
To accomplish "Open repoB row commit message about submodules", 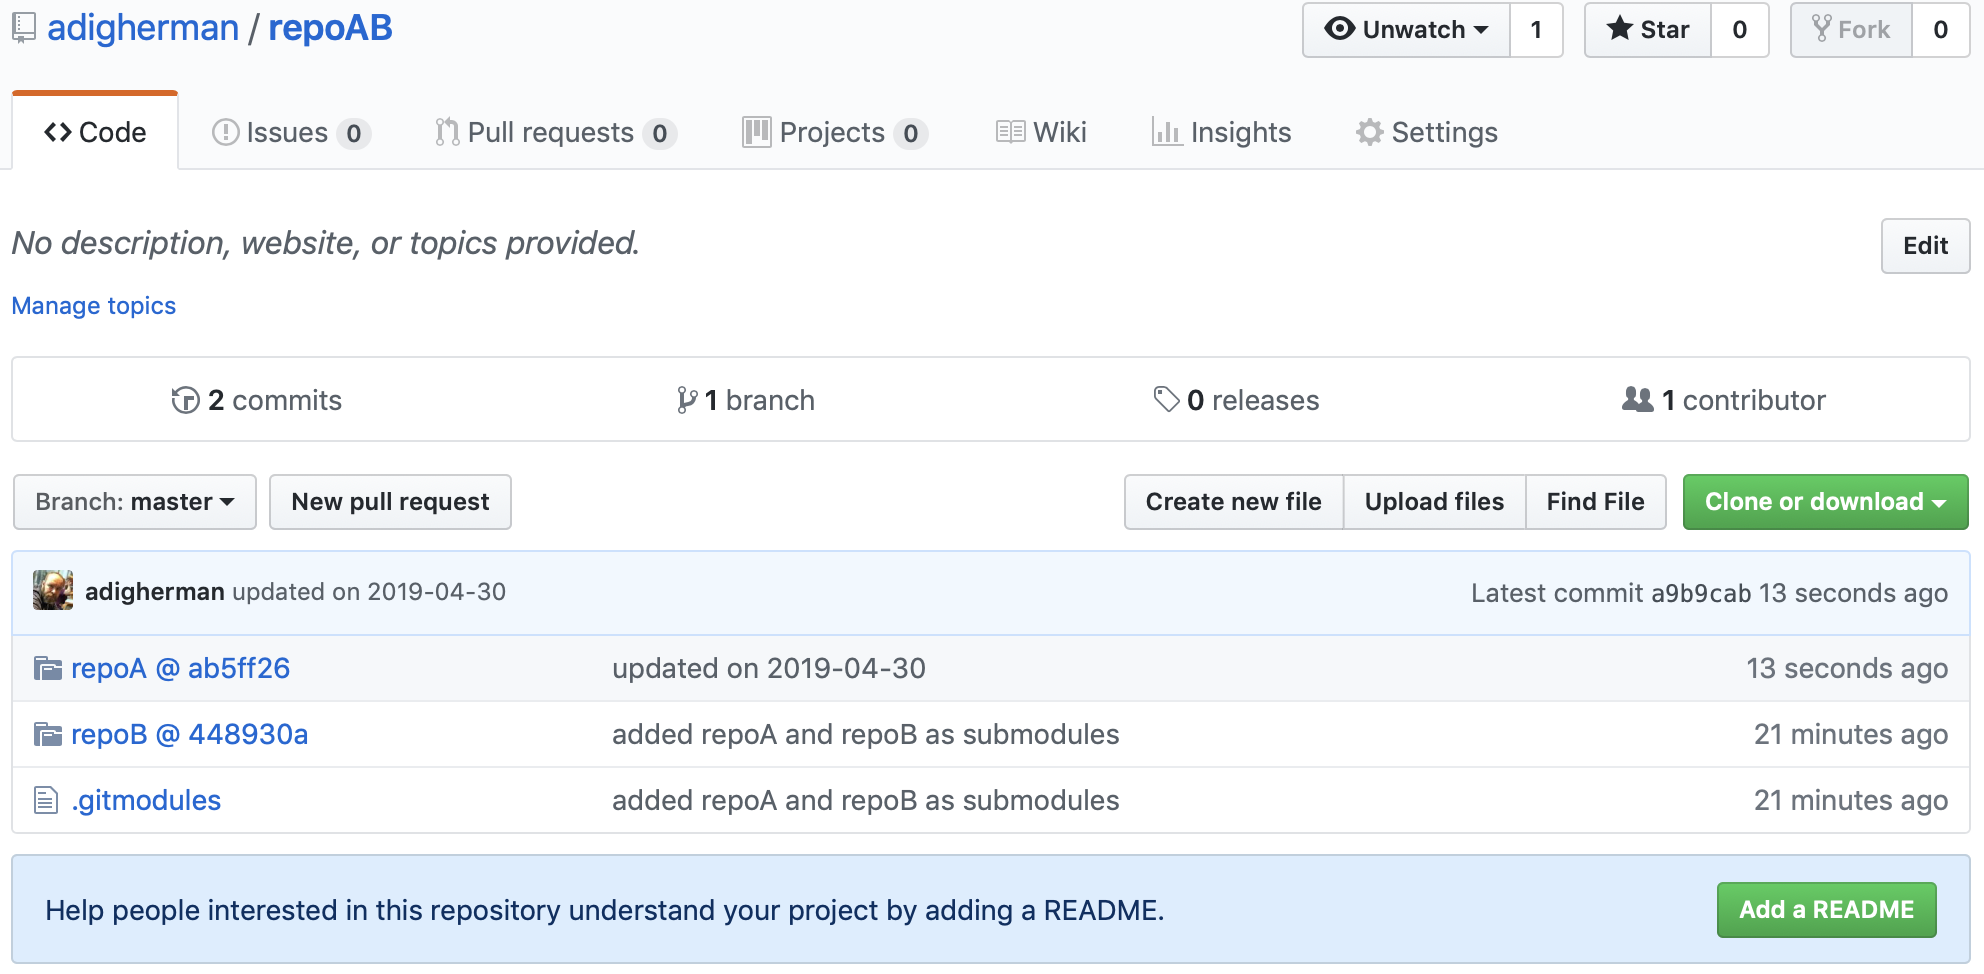I will point(866,734).
